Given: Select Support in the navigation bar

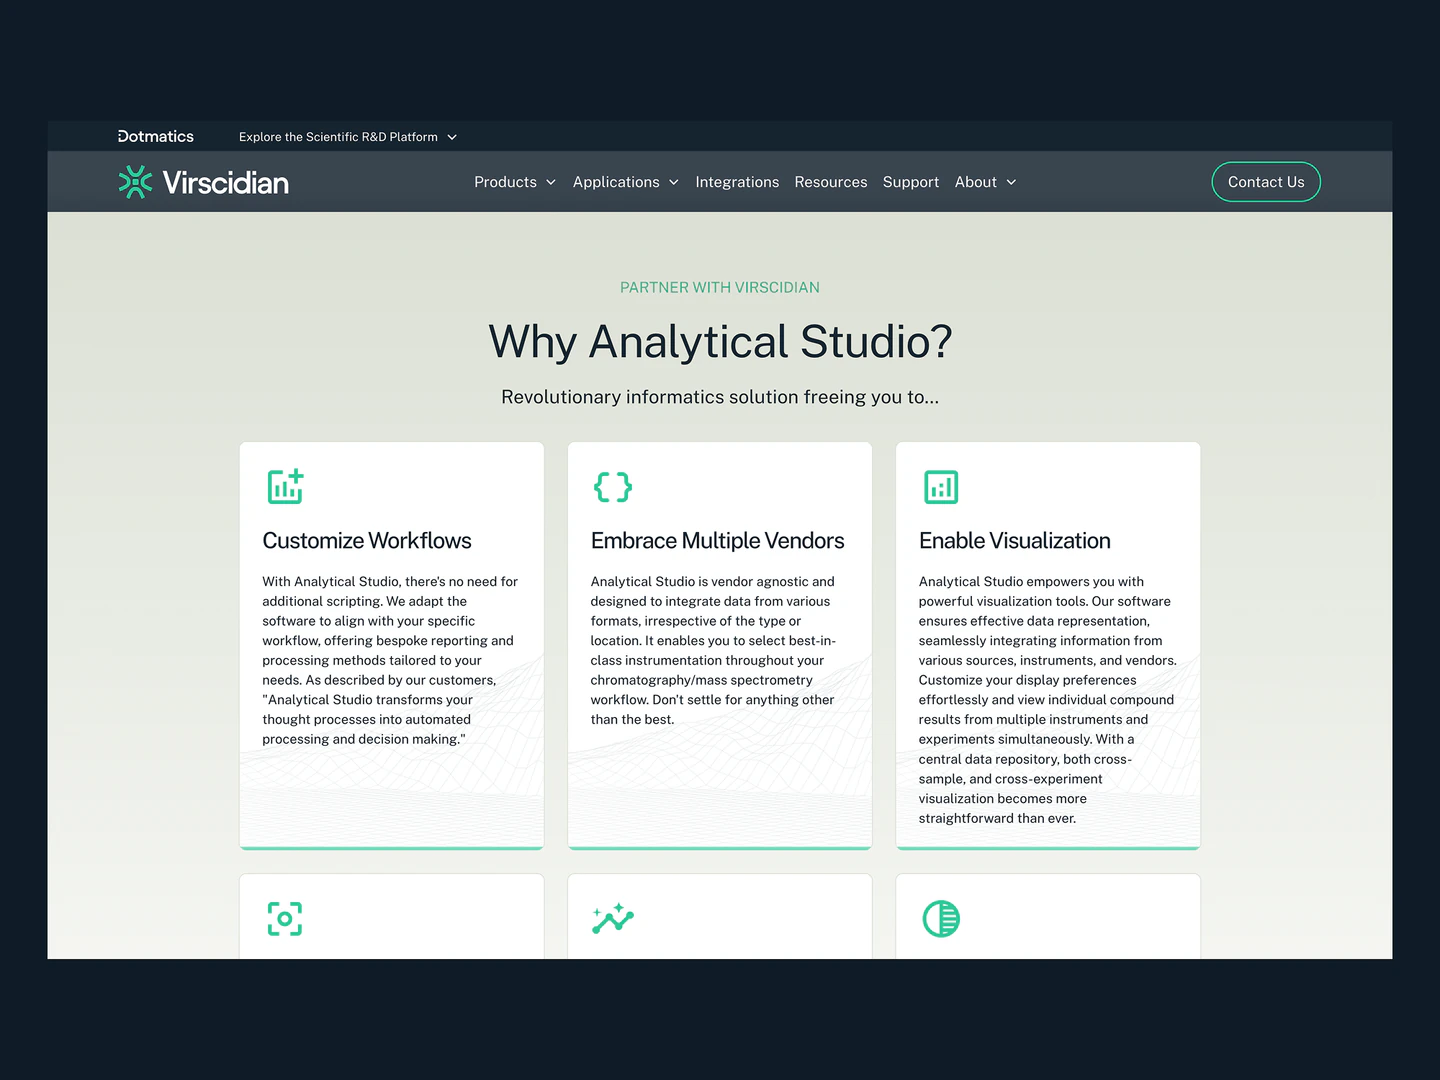Looking at the screenshot, I should pos(911,182).
